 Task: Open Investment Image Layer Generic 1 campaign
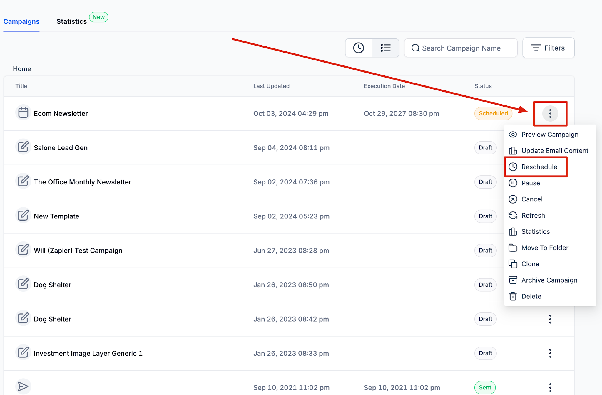(88, 354)
